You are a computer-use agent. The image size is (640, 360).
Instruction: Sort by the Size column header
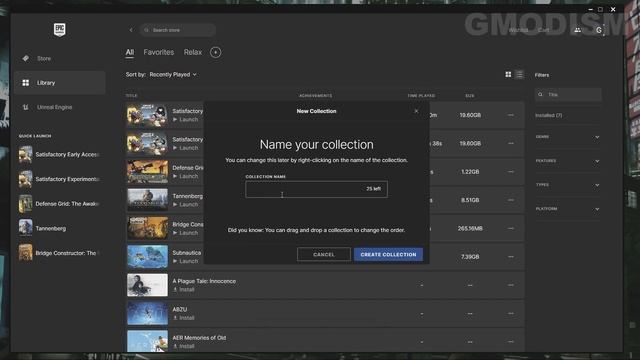[x=470, y=96]
